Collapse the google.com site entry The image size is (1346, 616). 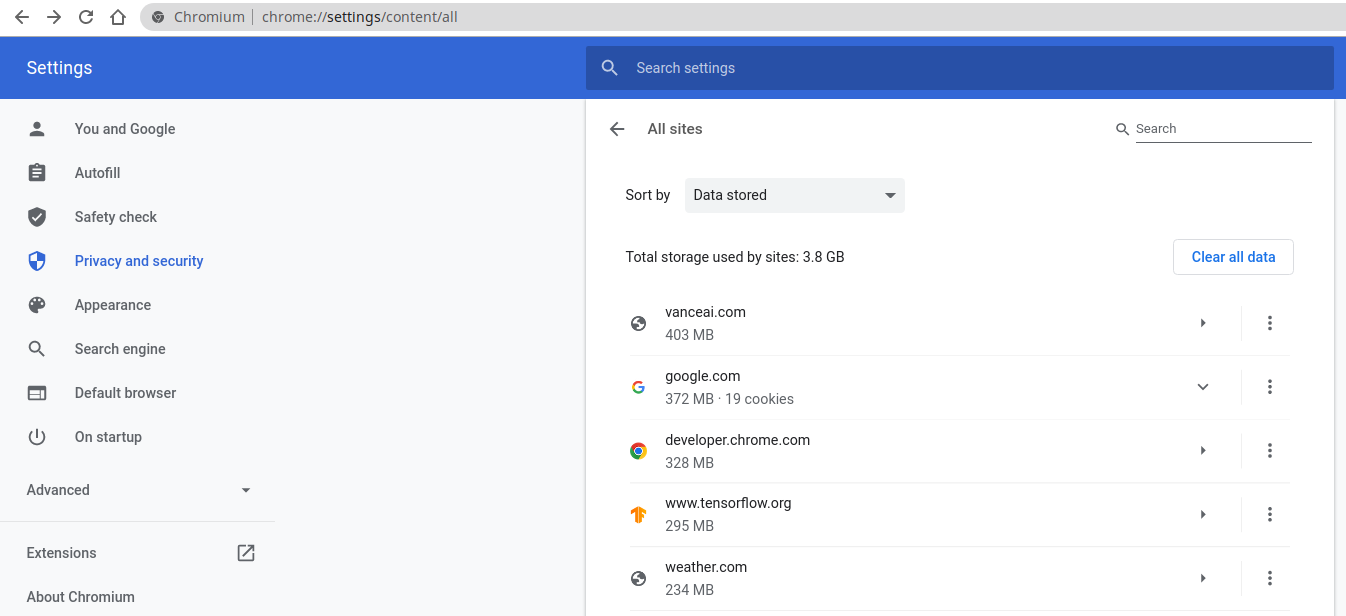point(1203,387)
